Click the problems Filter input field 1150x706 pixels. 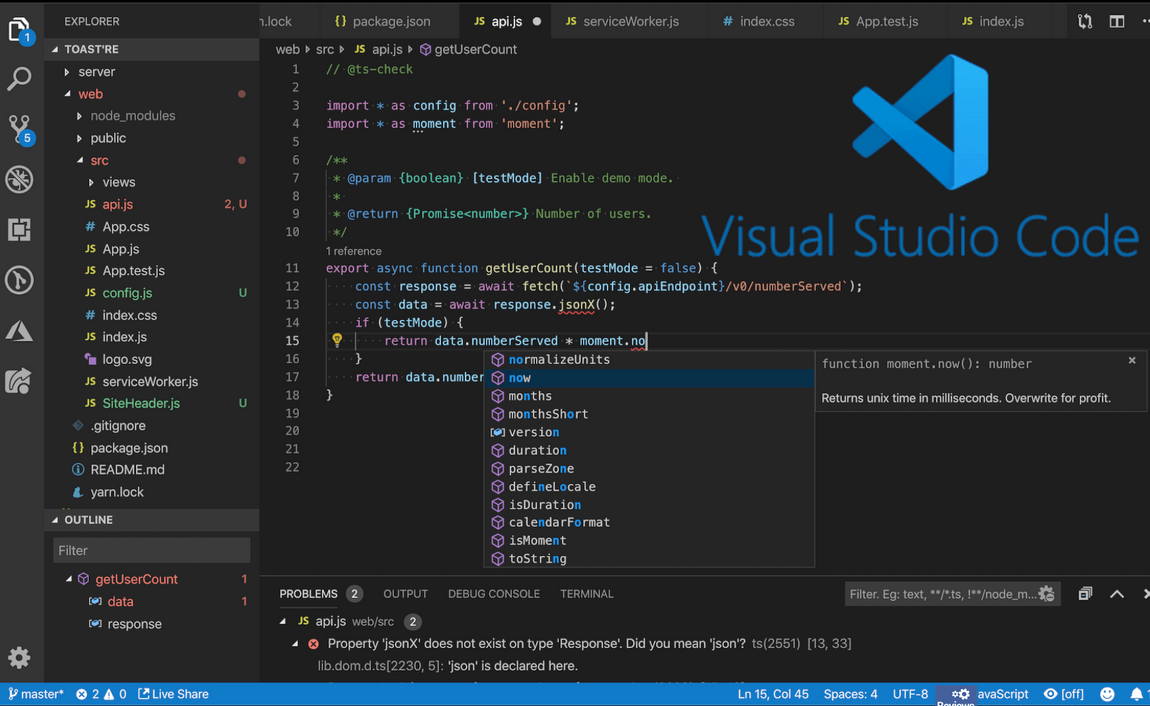click(940, 593)
